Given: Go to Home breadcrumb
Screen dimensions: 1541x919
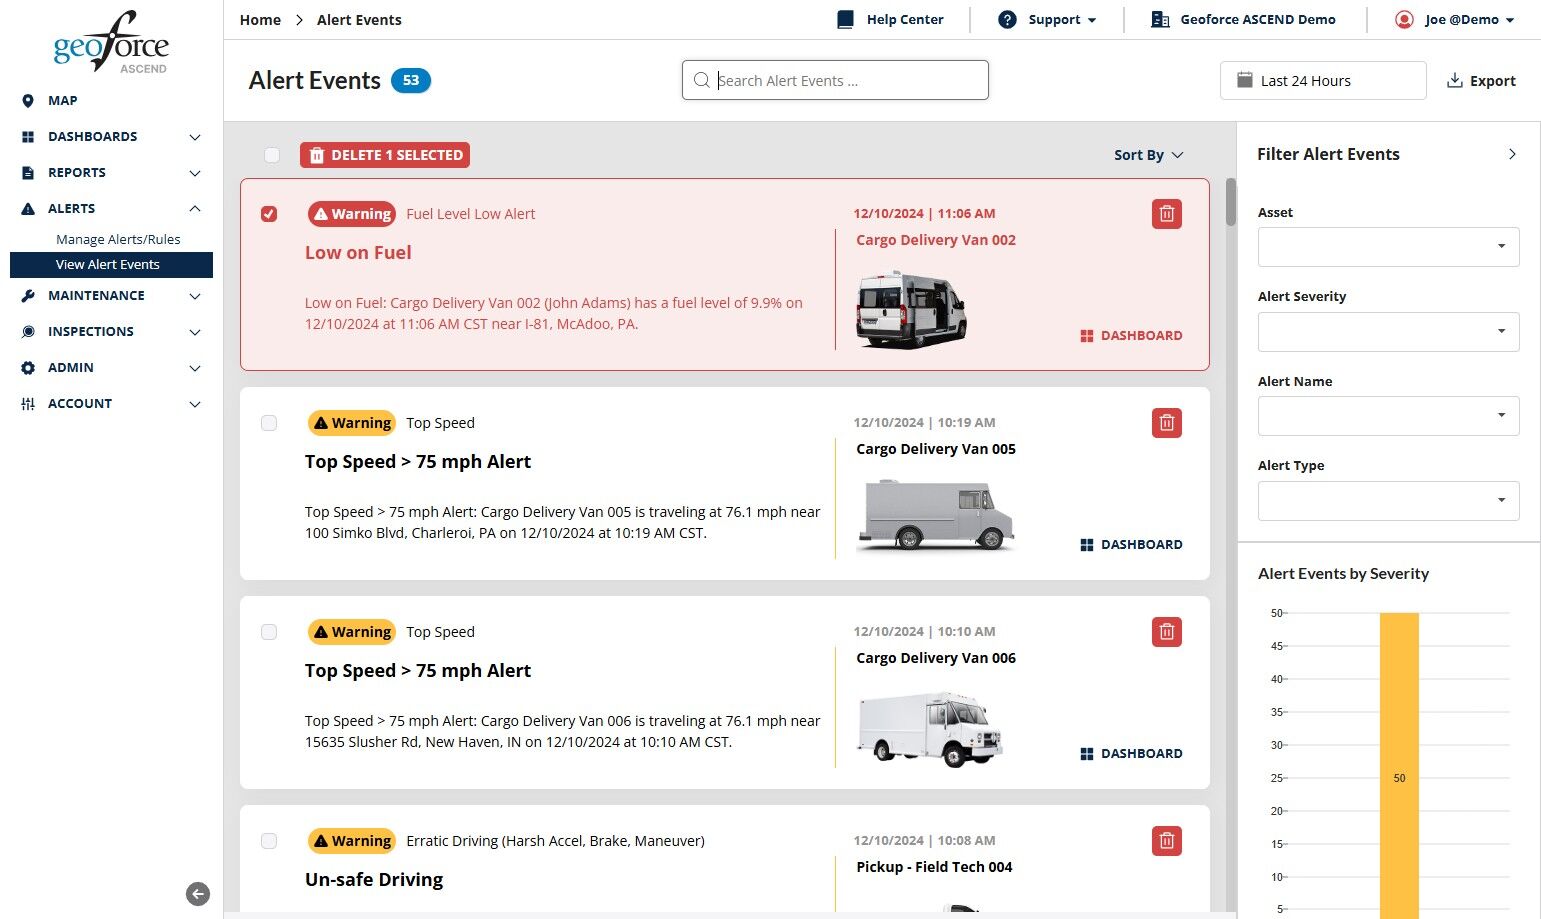Looking at the screenshot, I should [260, 19].
